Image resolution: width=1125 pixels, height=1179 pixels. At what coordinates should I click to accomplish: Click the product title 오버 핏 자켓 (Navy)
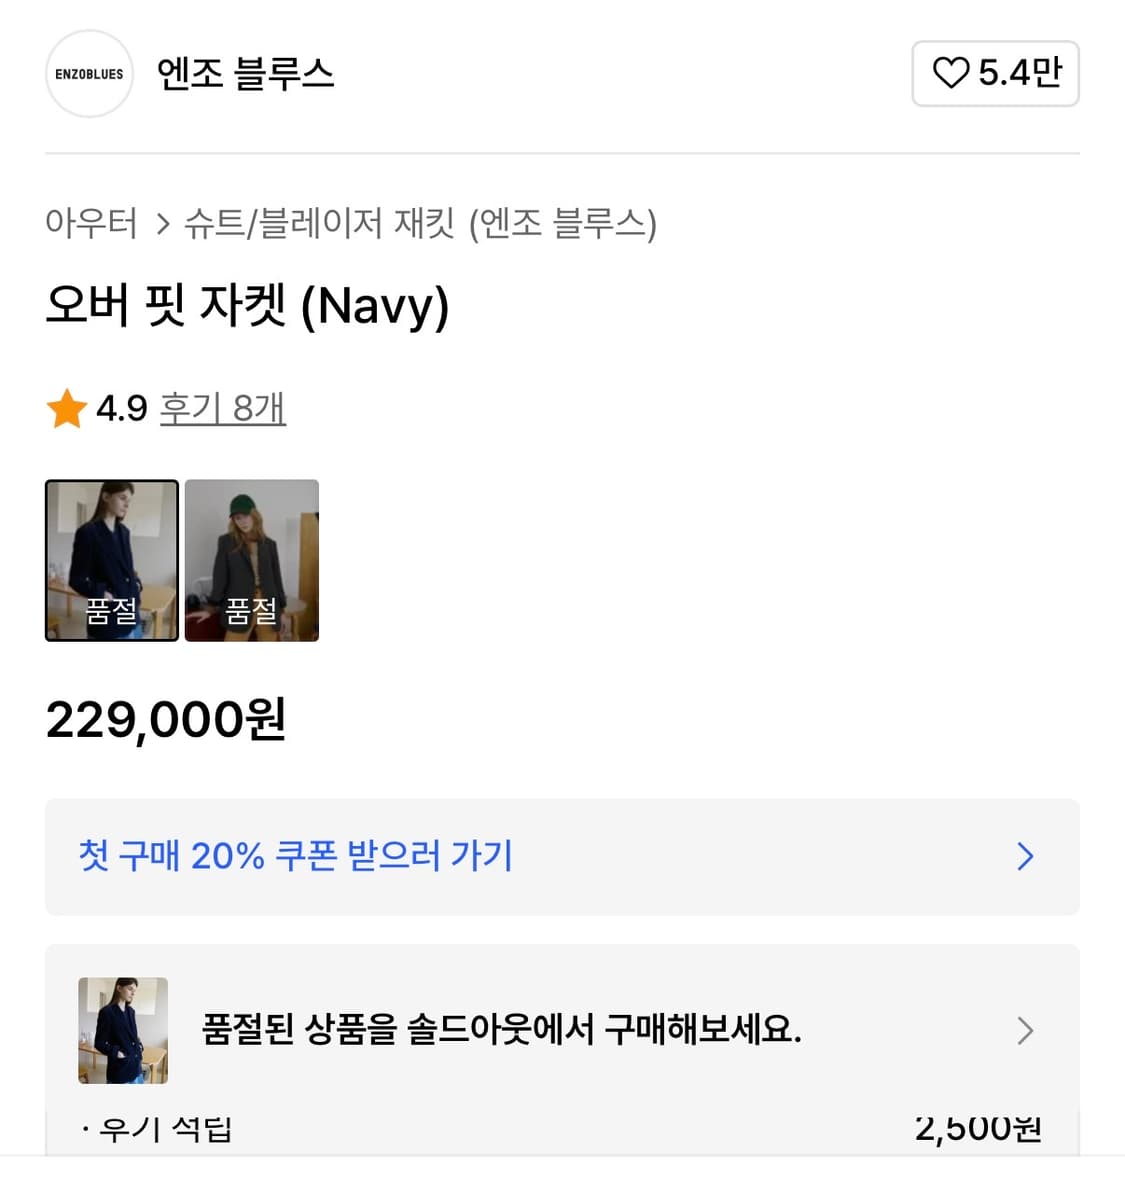[x=247, y=305]
